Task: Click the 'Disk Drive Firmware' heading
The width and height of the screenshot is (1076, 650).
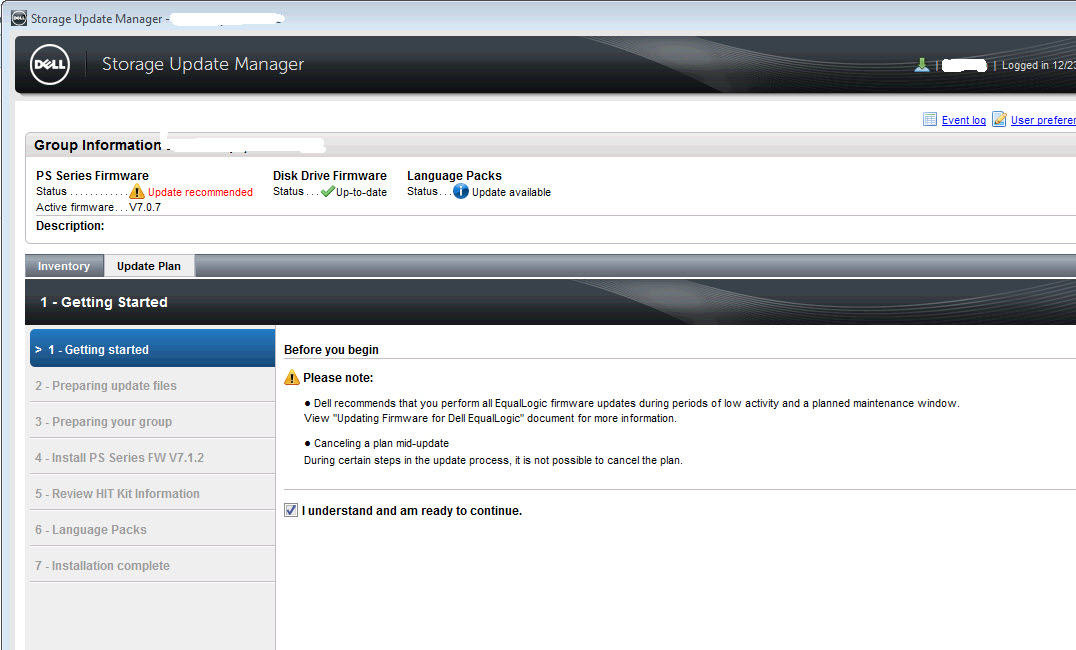Action: click(330, 176)
